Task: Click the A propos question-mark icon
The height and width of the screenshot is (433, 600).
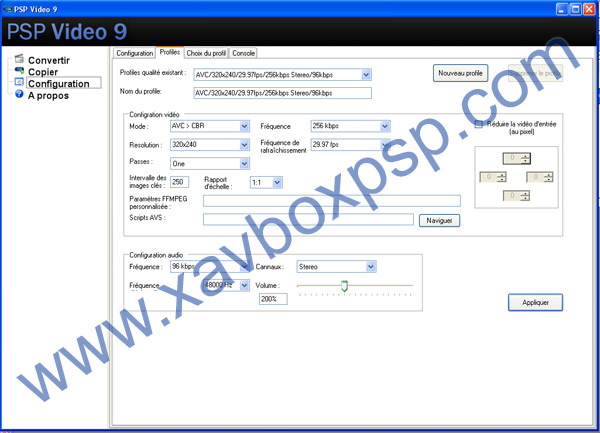Action: pyautogui.click(x=19, y=94)
